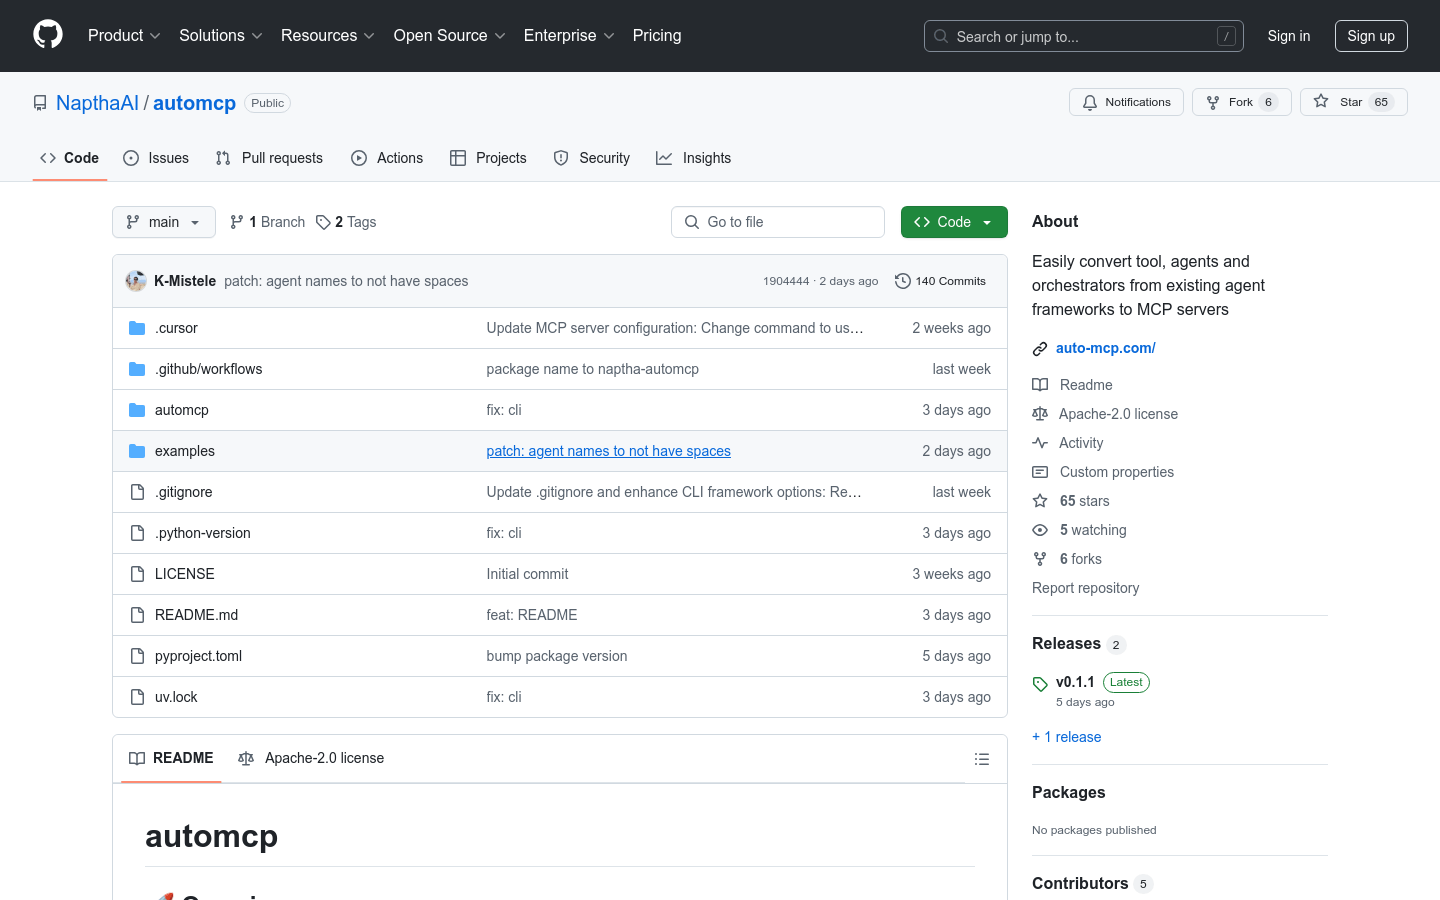Switch to the Projects tab
The image size is (1440, 900).
tap(488, 158)
